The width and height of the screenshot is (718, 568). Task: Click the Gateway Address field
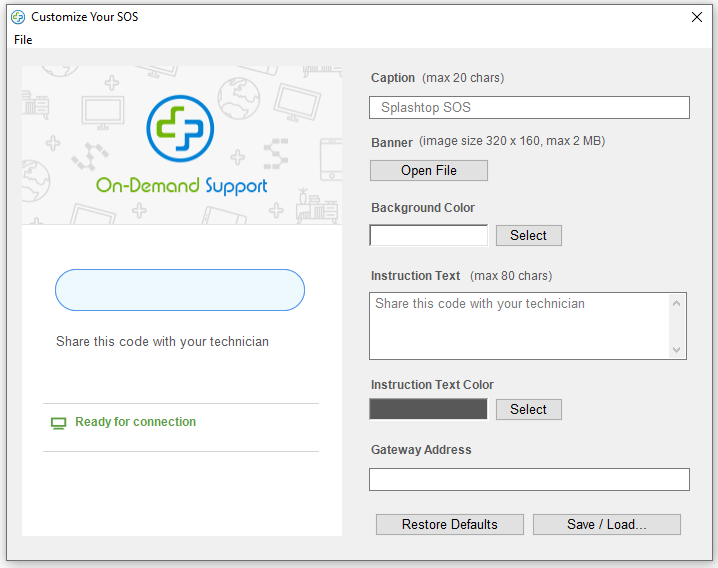pyautogui.click(x=529, y=479)
